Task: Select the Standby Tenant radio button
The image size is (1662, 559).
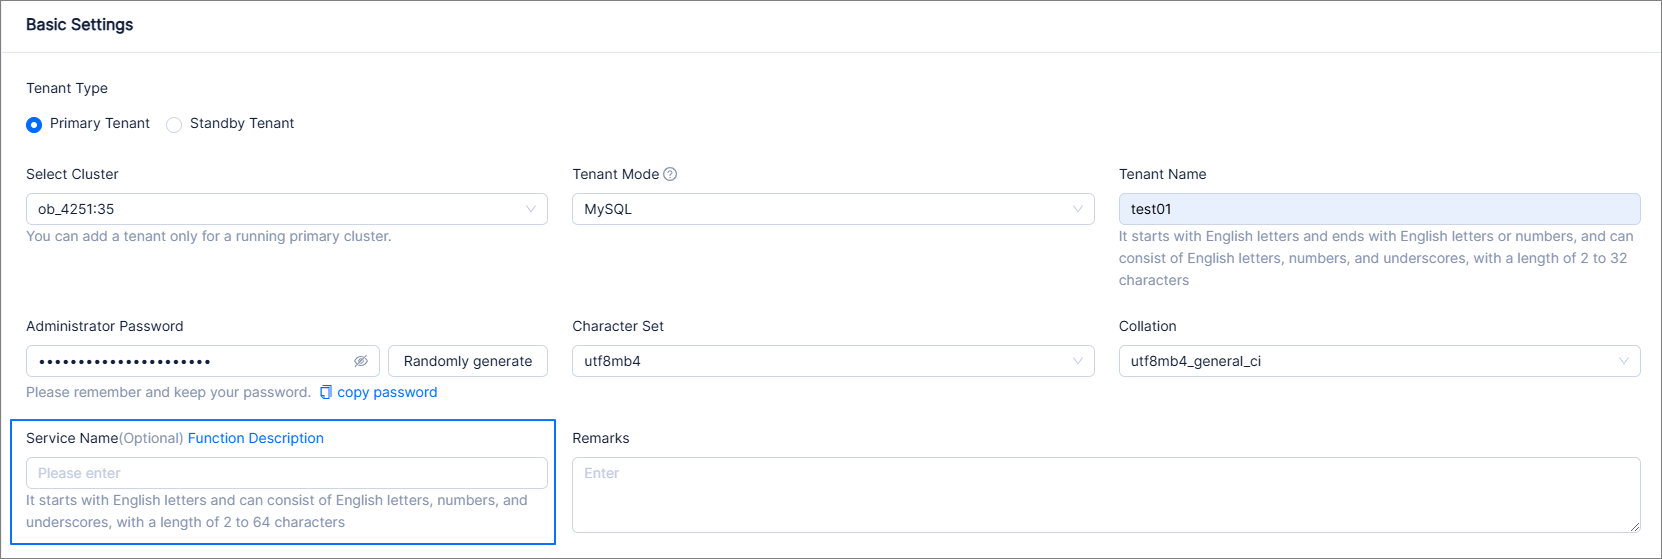Action: (174, 125)
